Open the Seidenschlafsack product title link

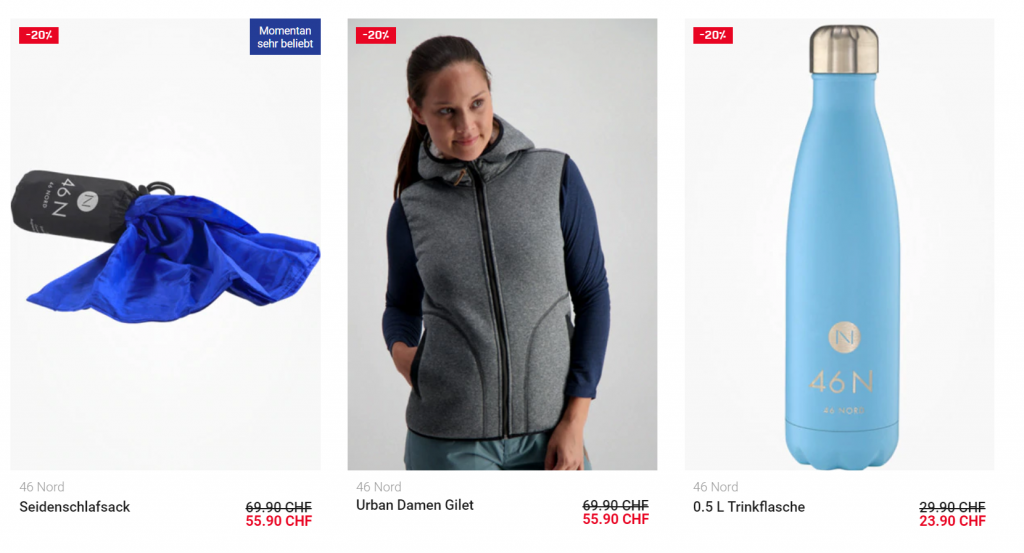click(x=74, y=507)
